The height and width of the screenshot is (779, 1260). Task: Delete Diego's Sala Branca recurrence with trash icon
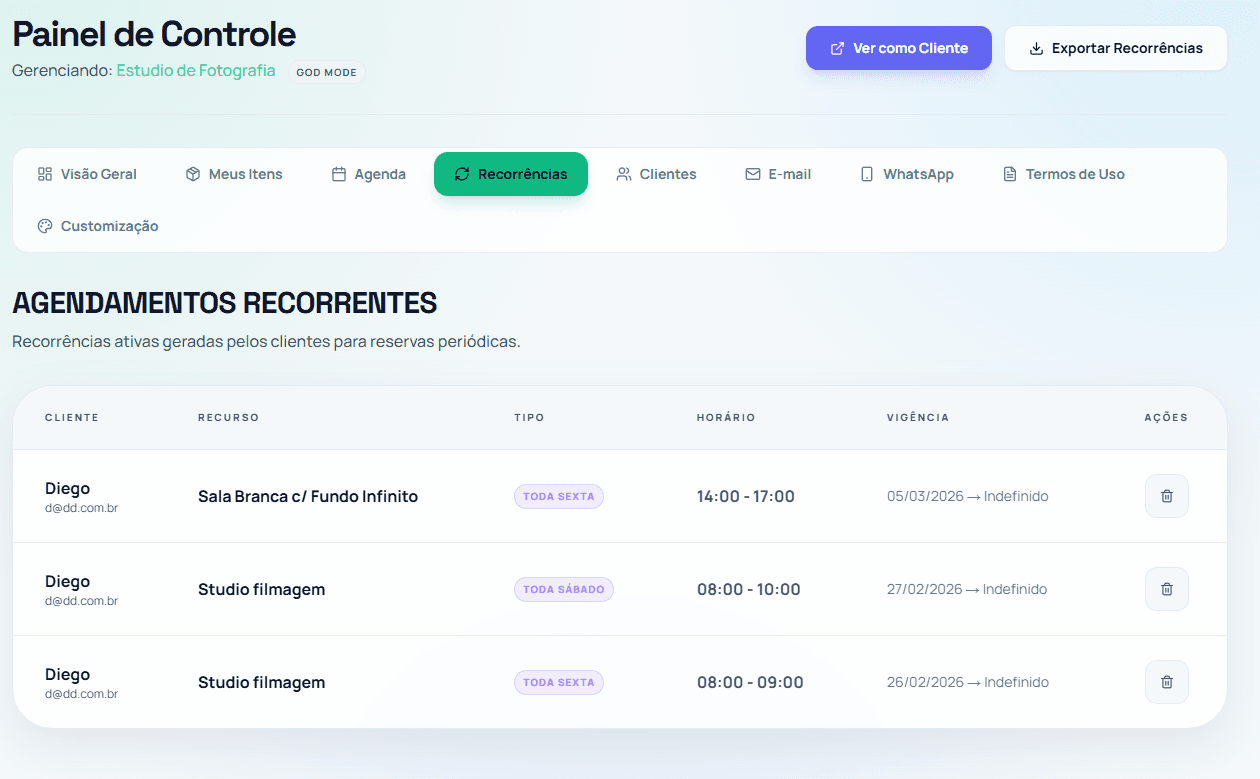pos(1166,496)
